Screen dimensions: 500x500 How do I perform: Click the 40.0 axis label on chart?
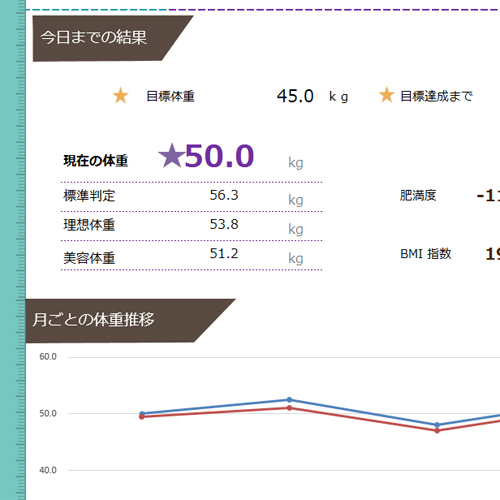tap(48, 470)
